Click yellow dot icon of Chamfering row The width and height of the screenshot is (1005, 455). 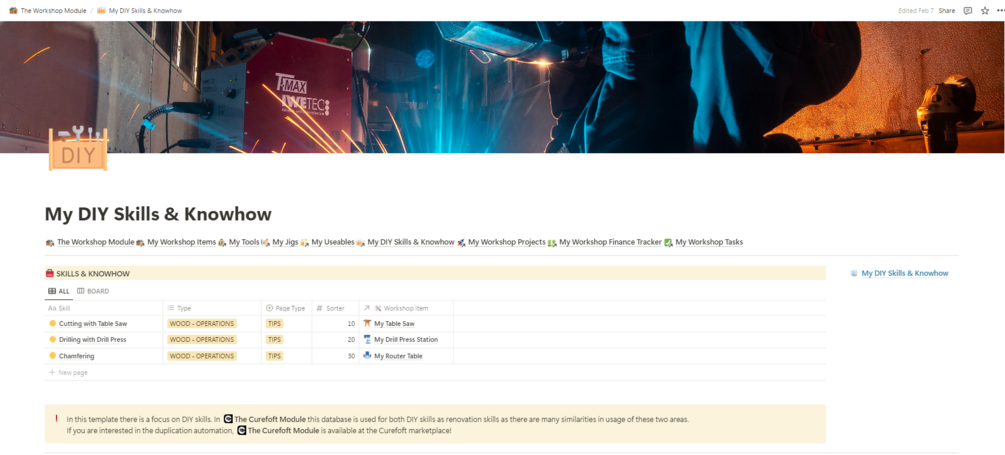tap(53, 356)
